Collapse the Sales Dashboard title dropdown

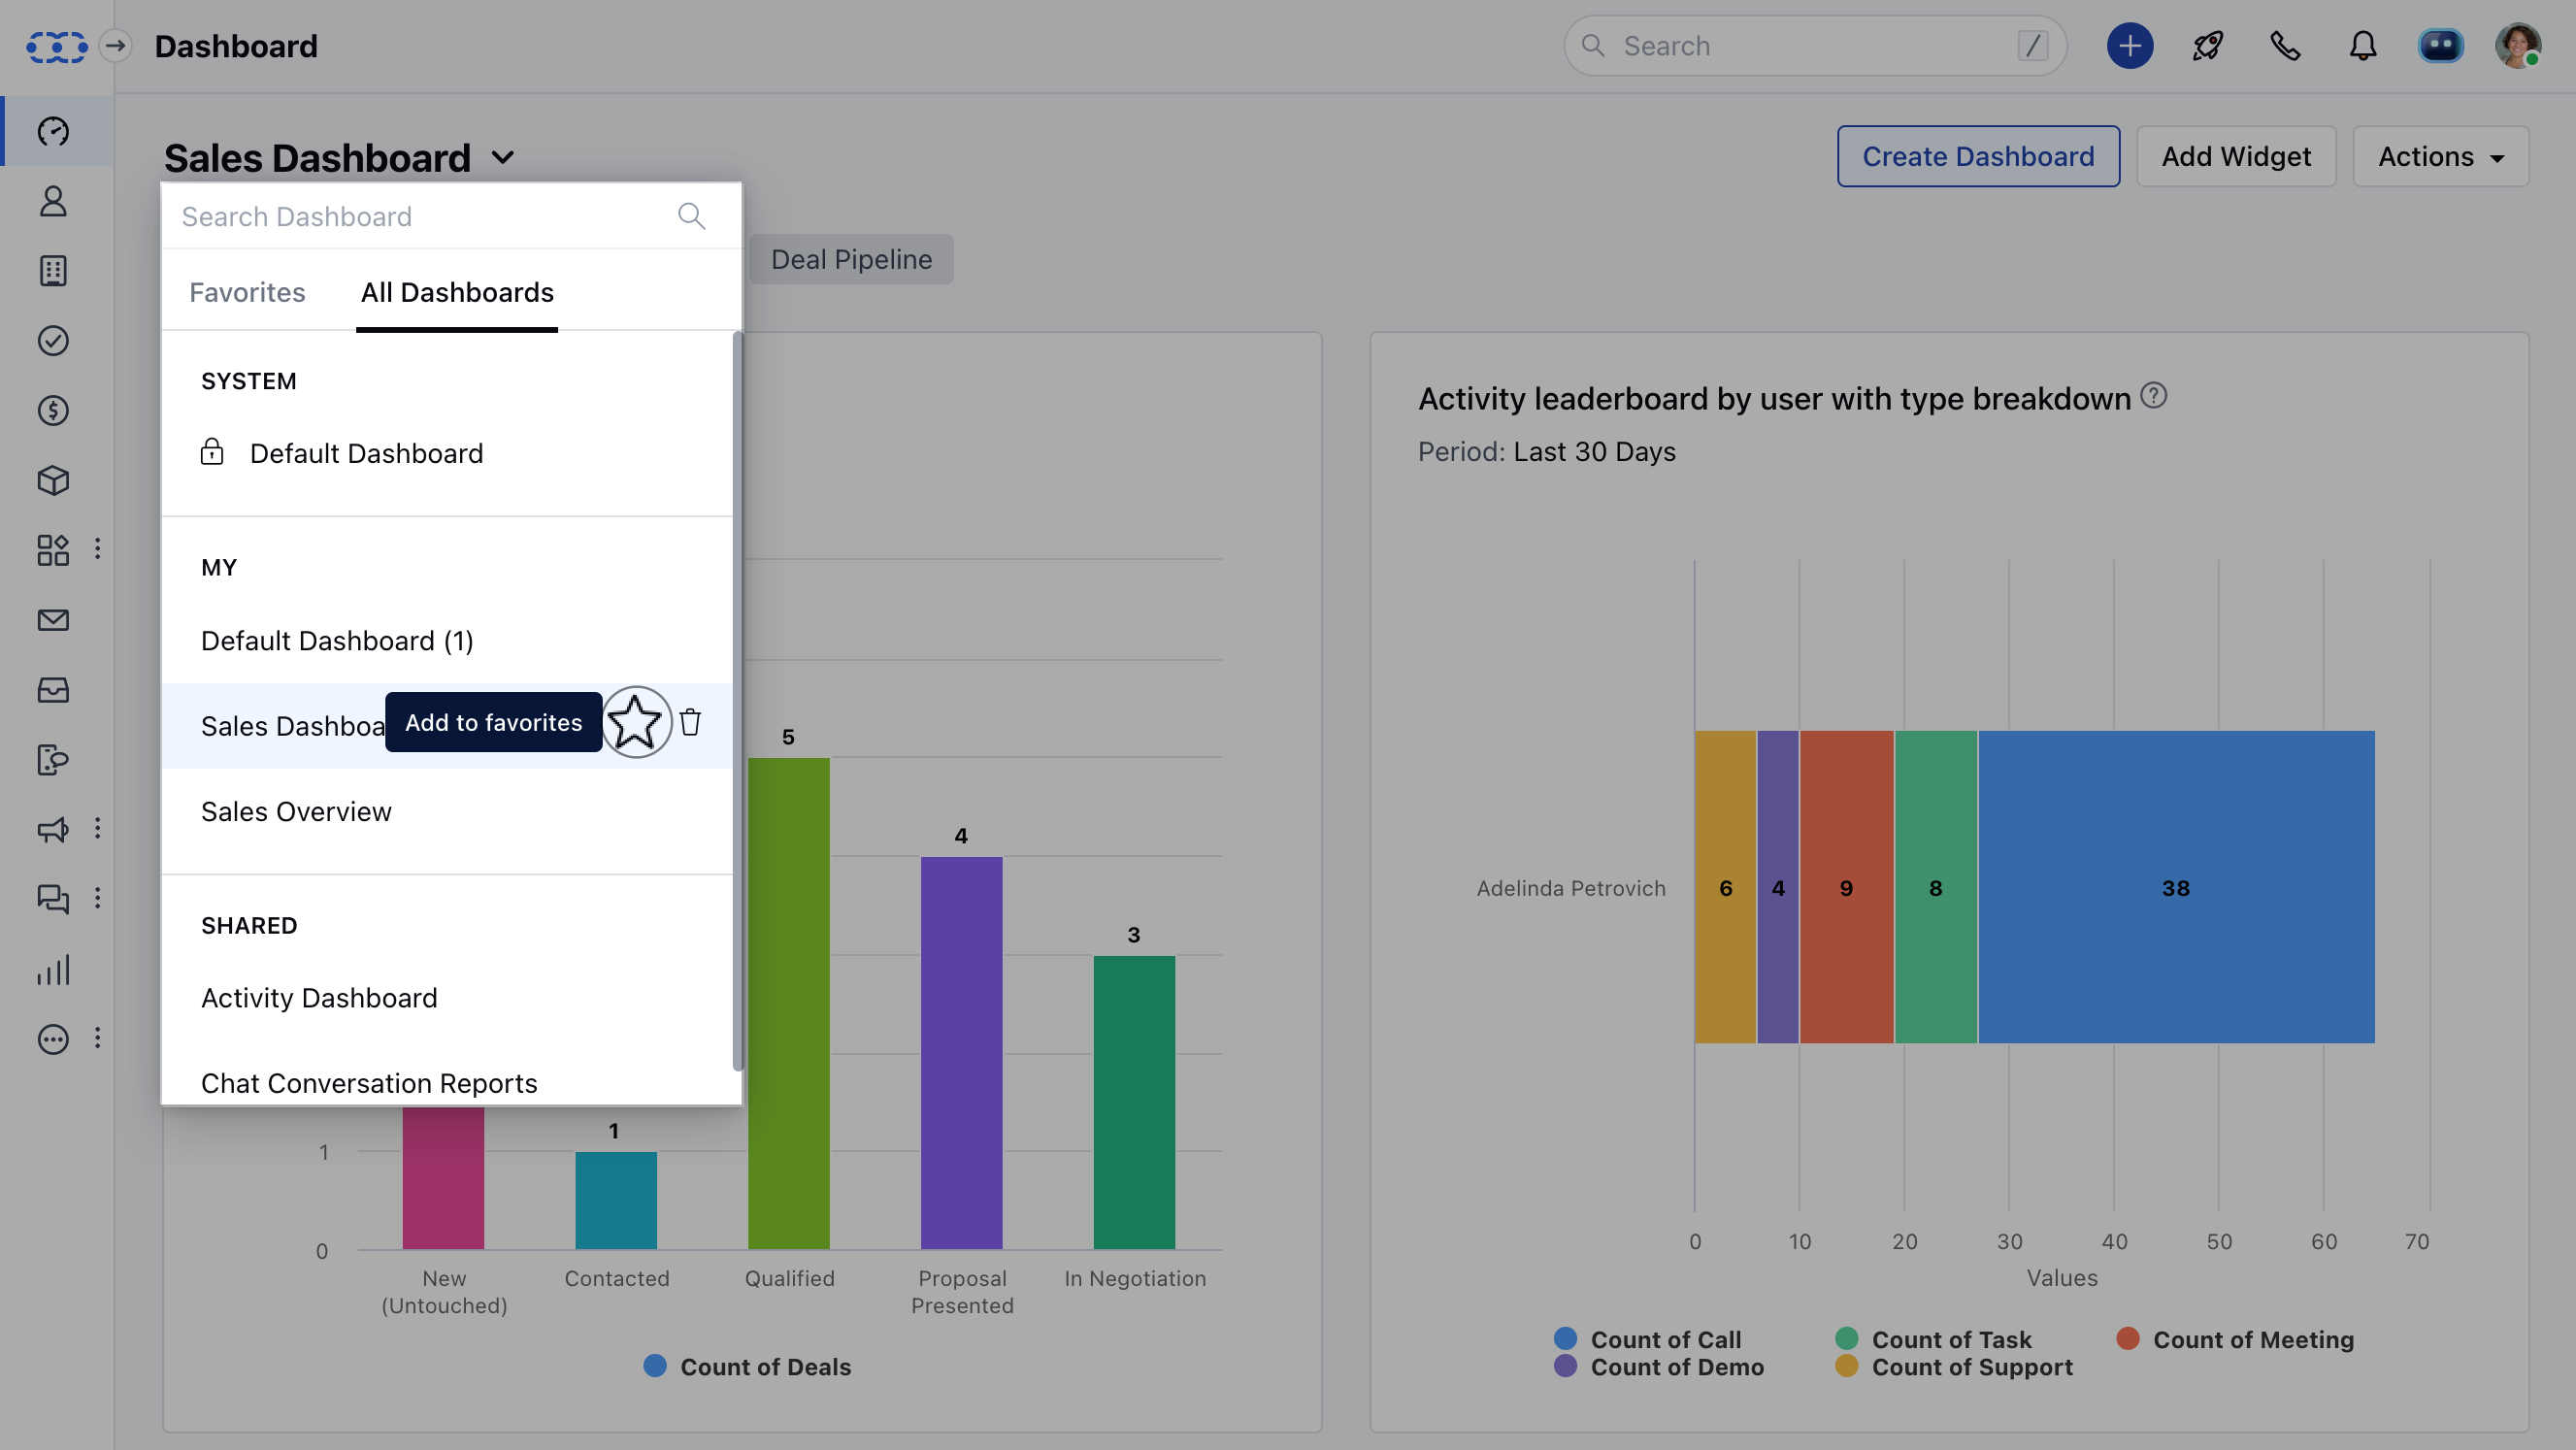[503, 158]
